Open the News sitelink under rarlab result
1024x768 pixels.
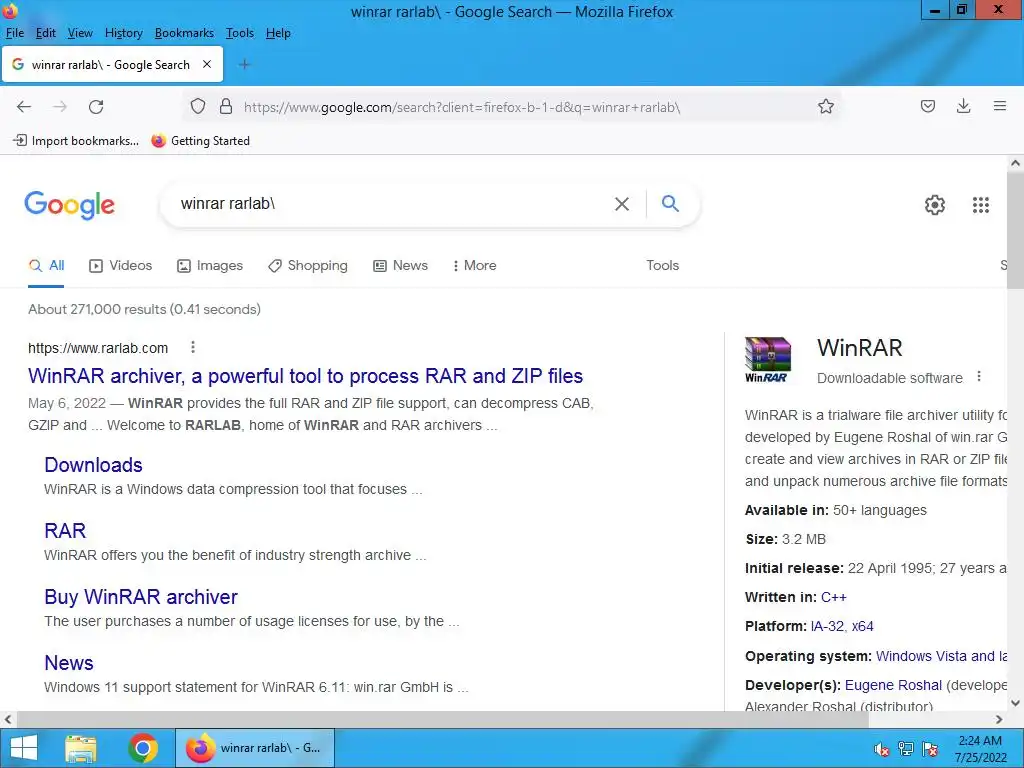tap(69, 663)
